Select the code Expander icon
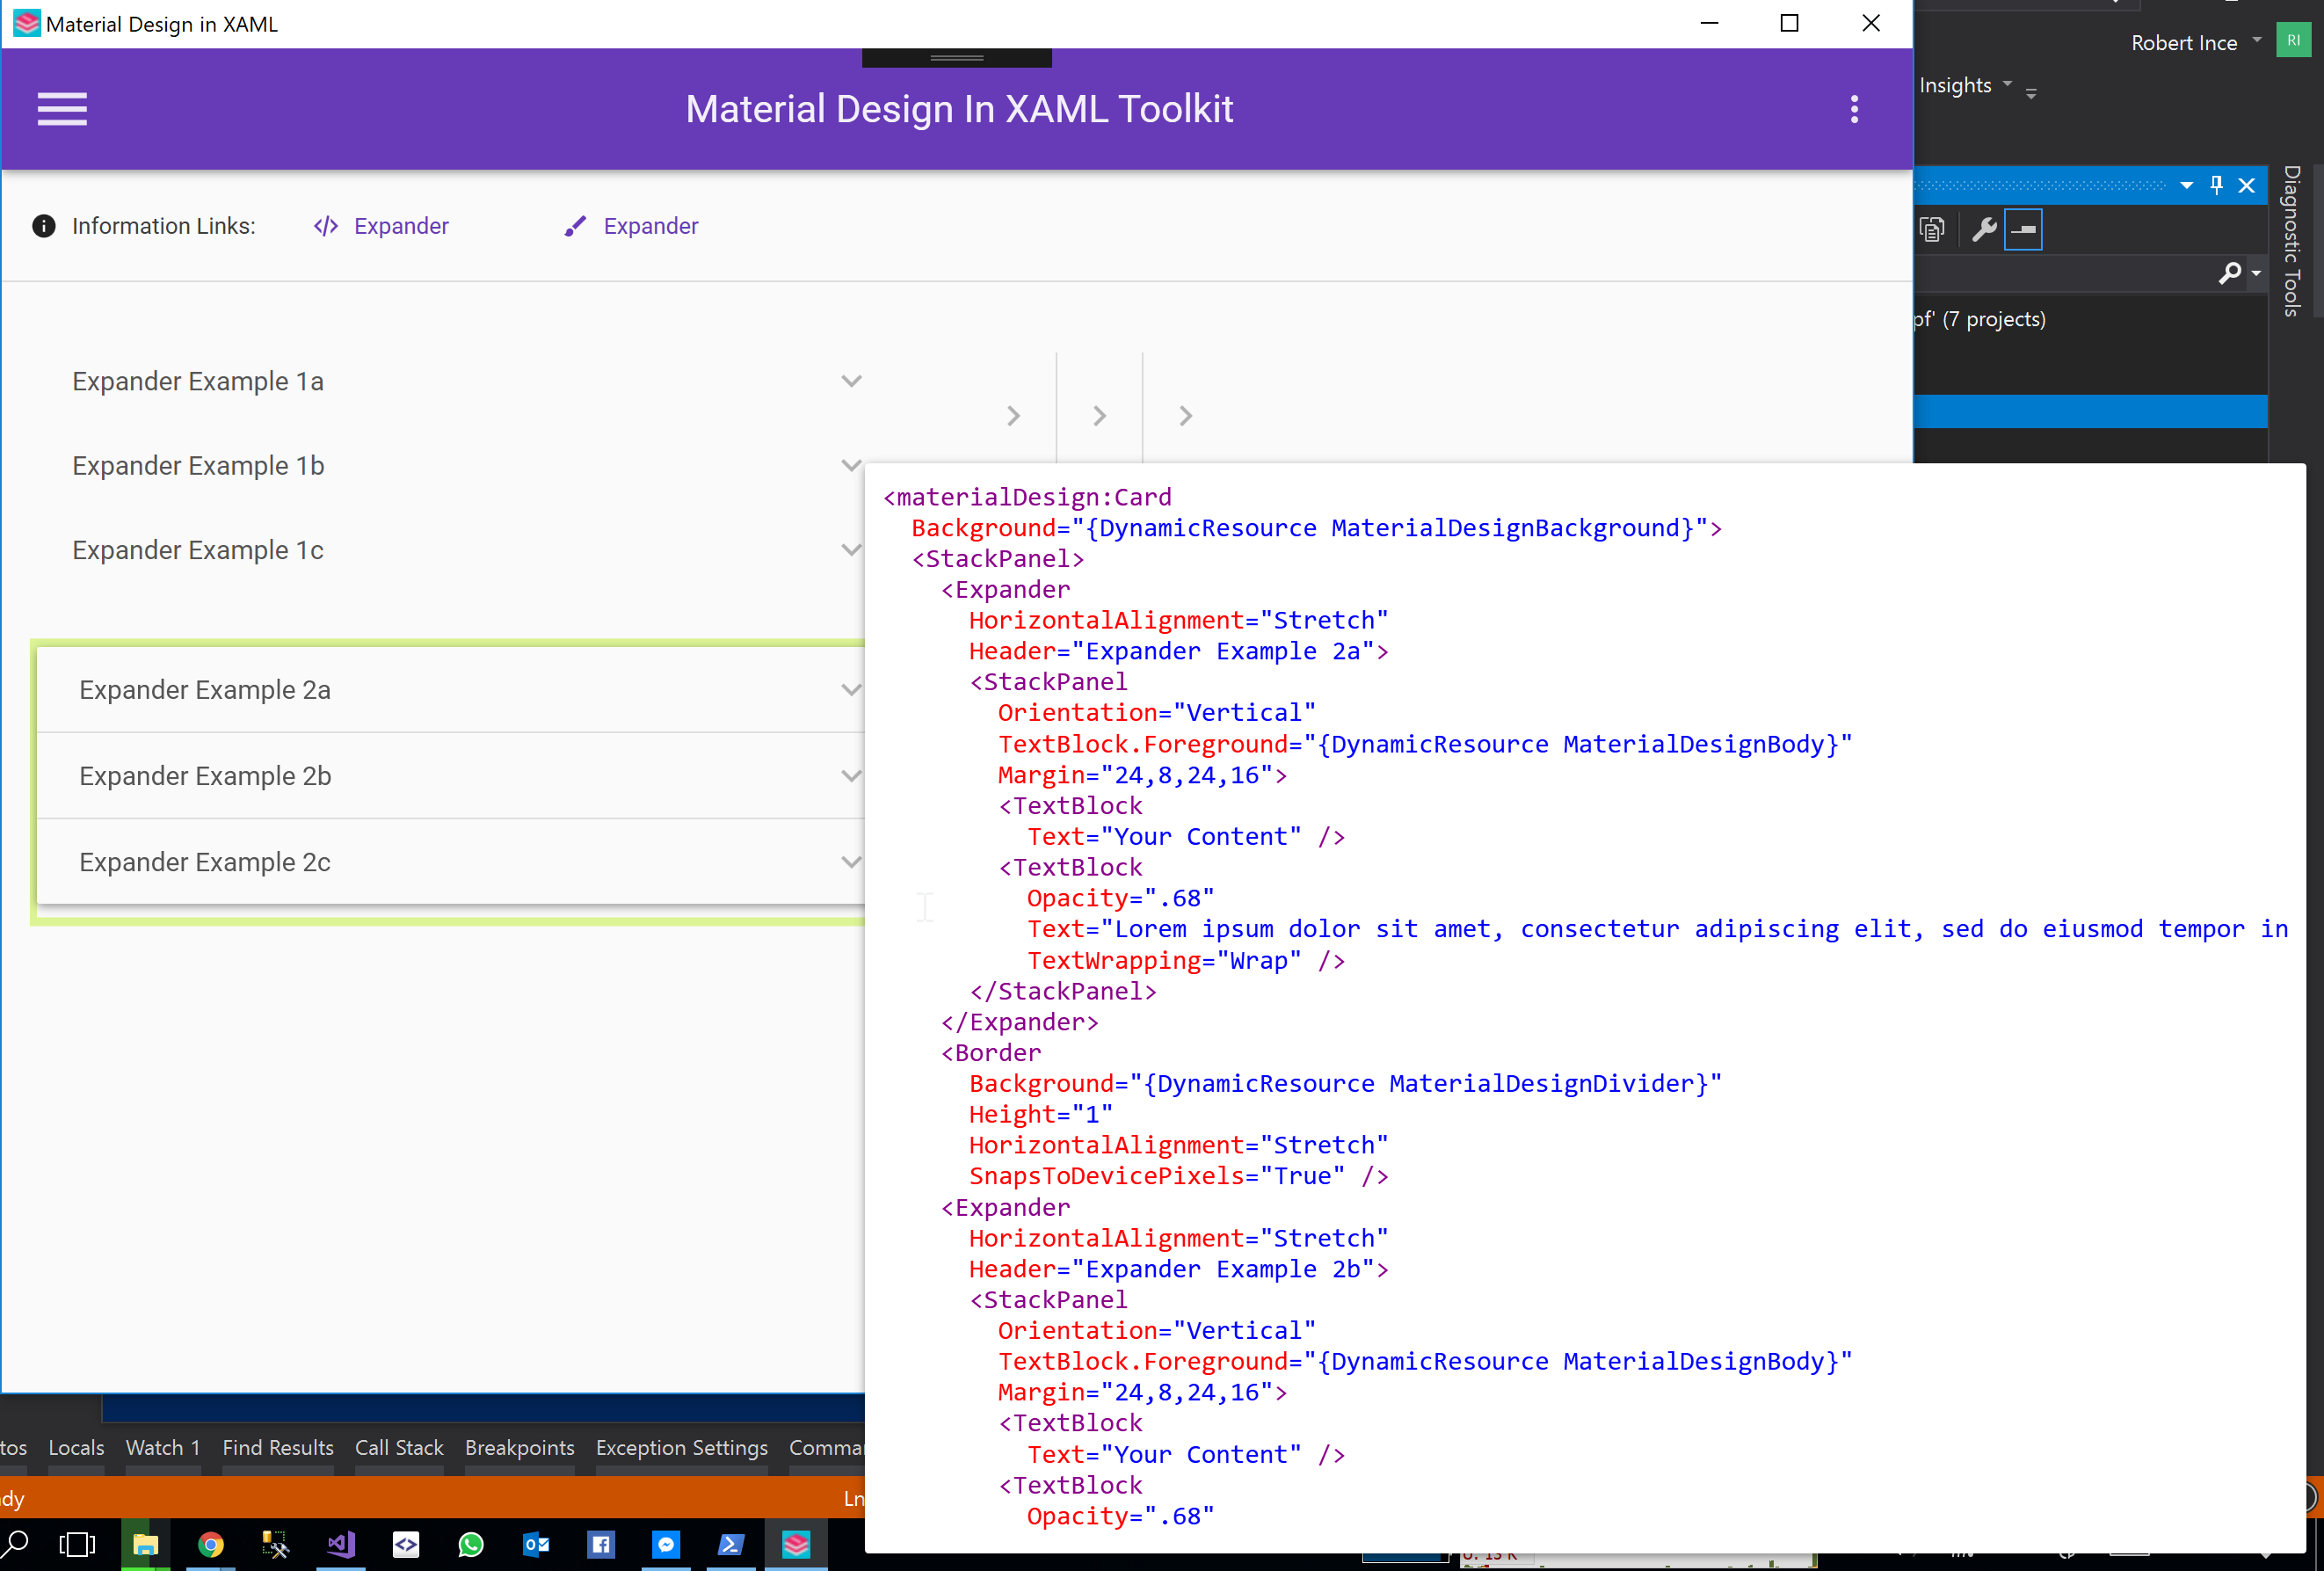Viewport: 2324px width, 1571px height. pyautogui.click(x=325, y=226)
